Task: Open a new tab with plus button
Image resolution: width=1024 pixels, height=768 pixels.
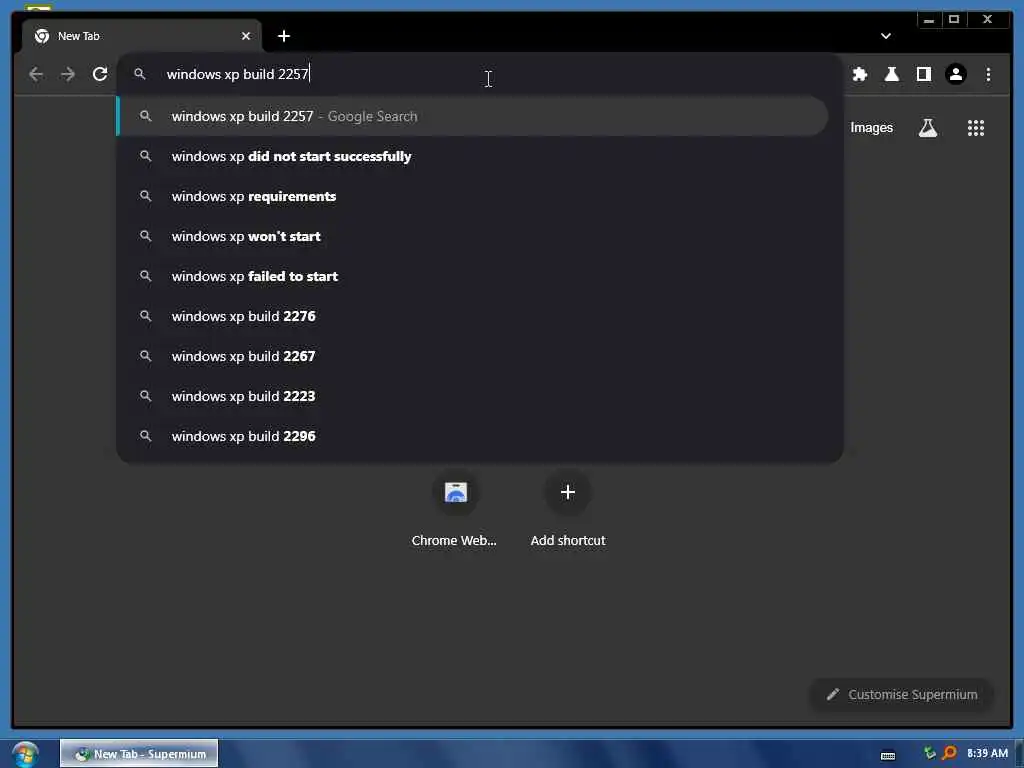Action: (283, 36)
